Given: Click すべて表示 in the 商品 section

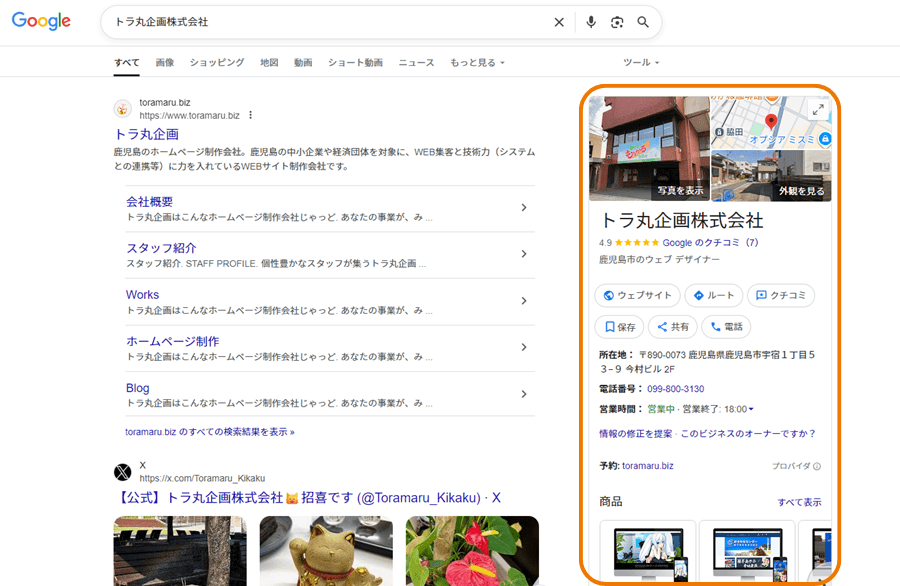Looking at the screenshot, I should [799, 502].
